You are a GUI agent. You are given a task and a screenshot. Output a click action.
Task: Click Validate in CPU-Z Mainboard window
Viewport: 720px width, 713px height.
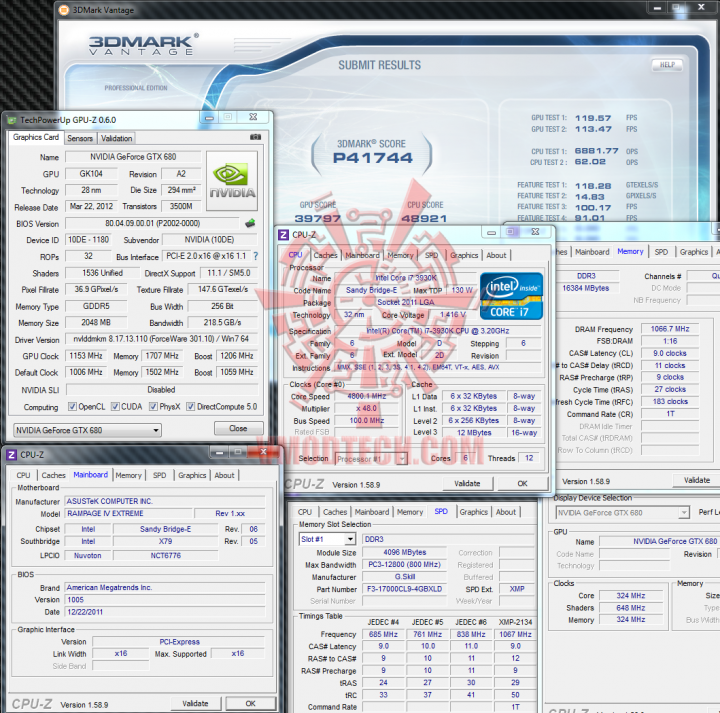click(195, 703)
